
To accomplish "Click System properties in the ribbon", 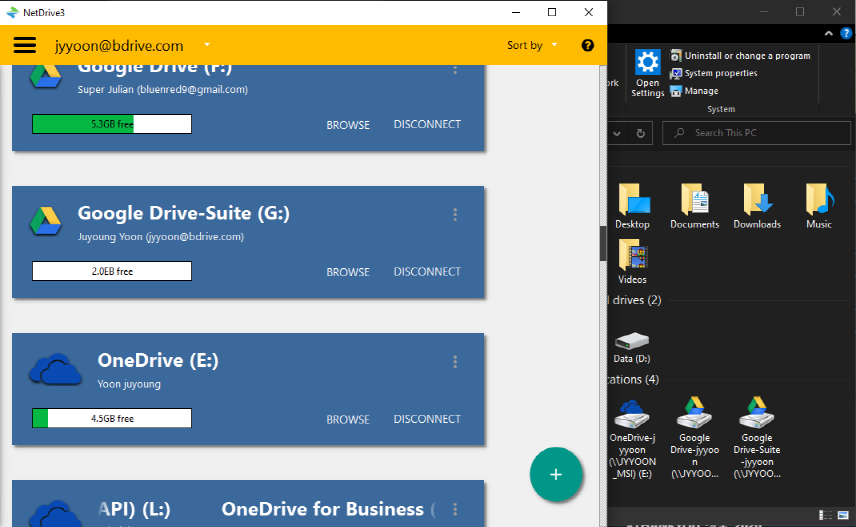I will 714,73.
